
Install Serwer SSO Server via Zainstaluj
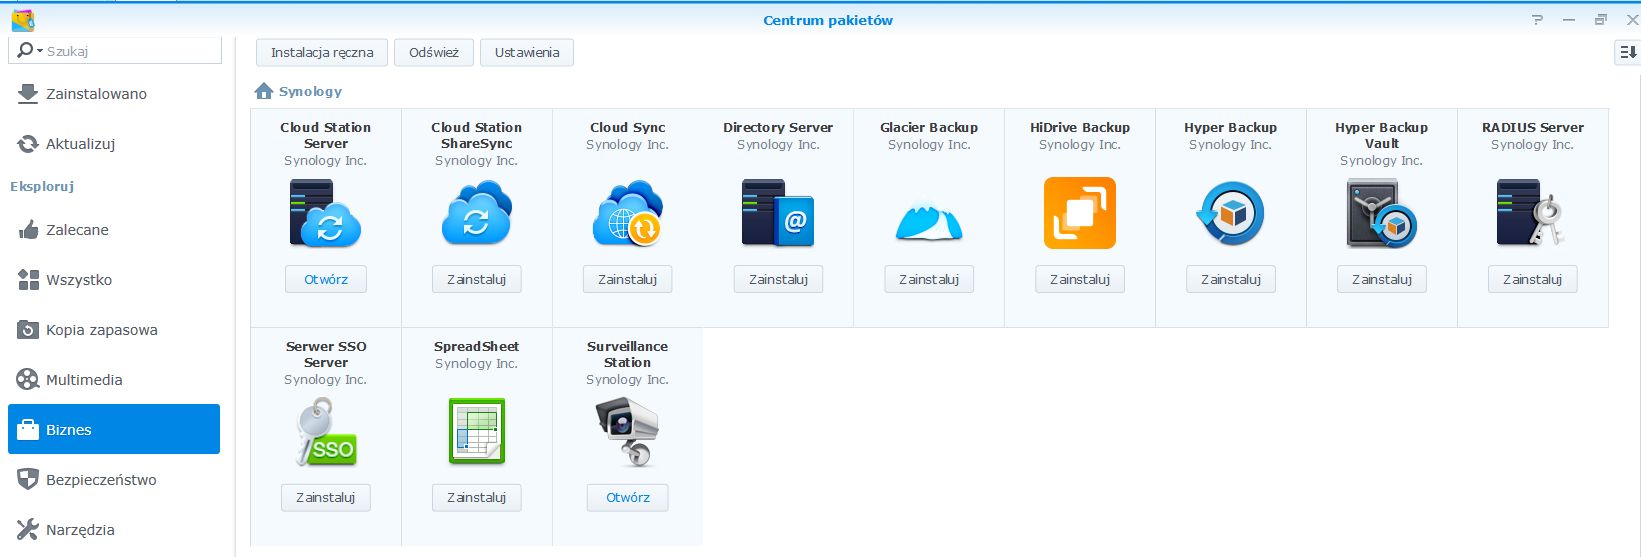(326, 497)
